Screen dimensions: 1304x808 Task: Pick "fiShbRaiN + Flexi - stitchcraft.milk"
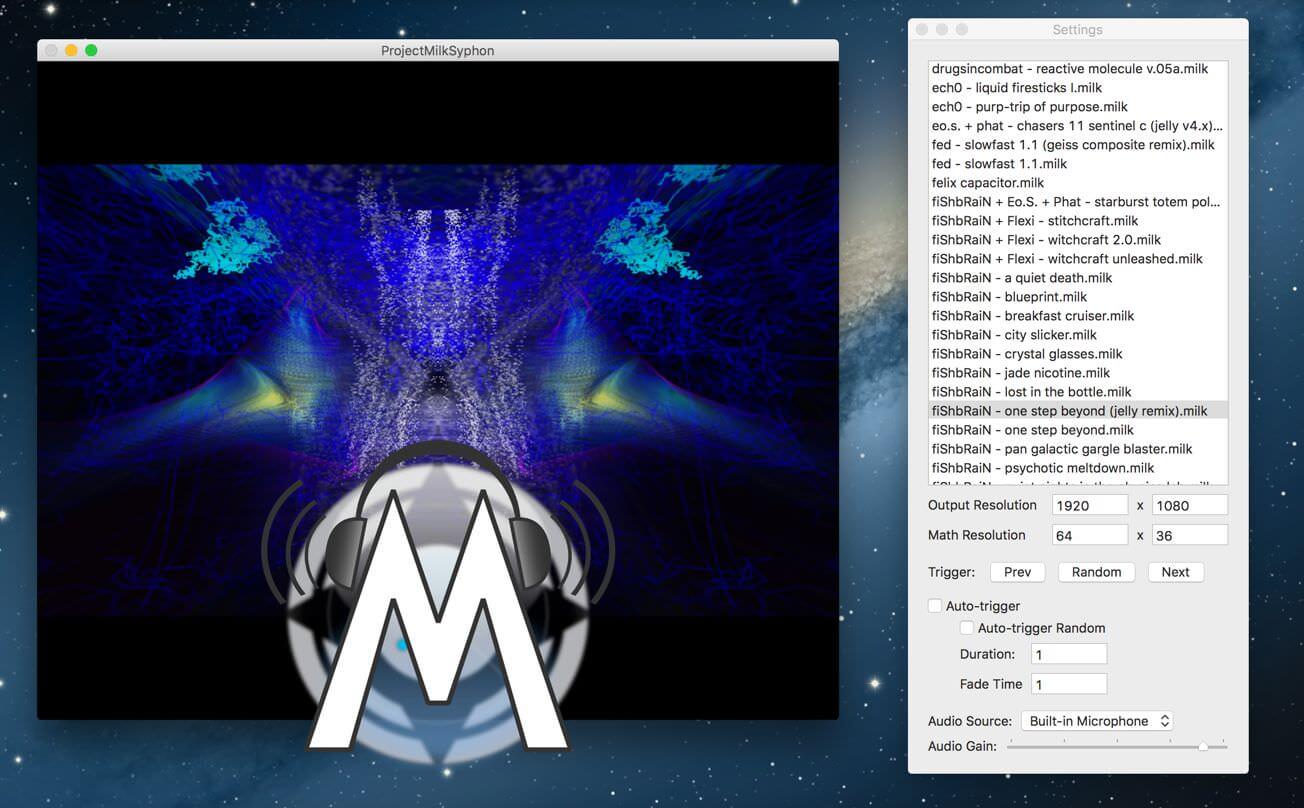1078,221
